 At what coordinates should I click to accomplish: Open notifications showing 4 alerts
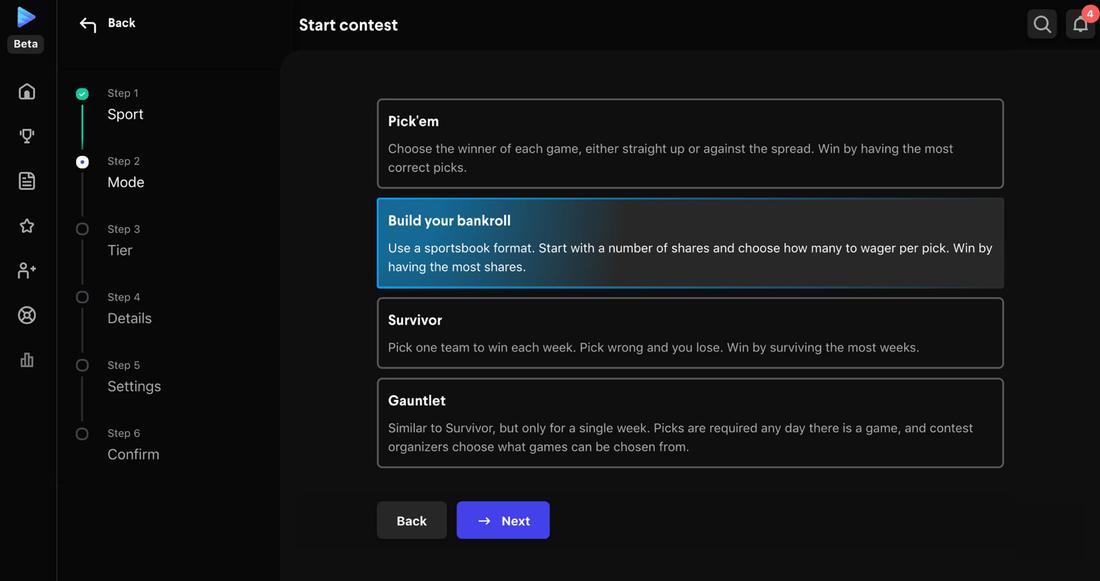point(1078,22)
